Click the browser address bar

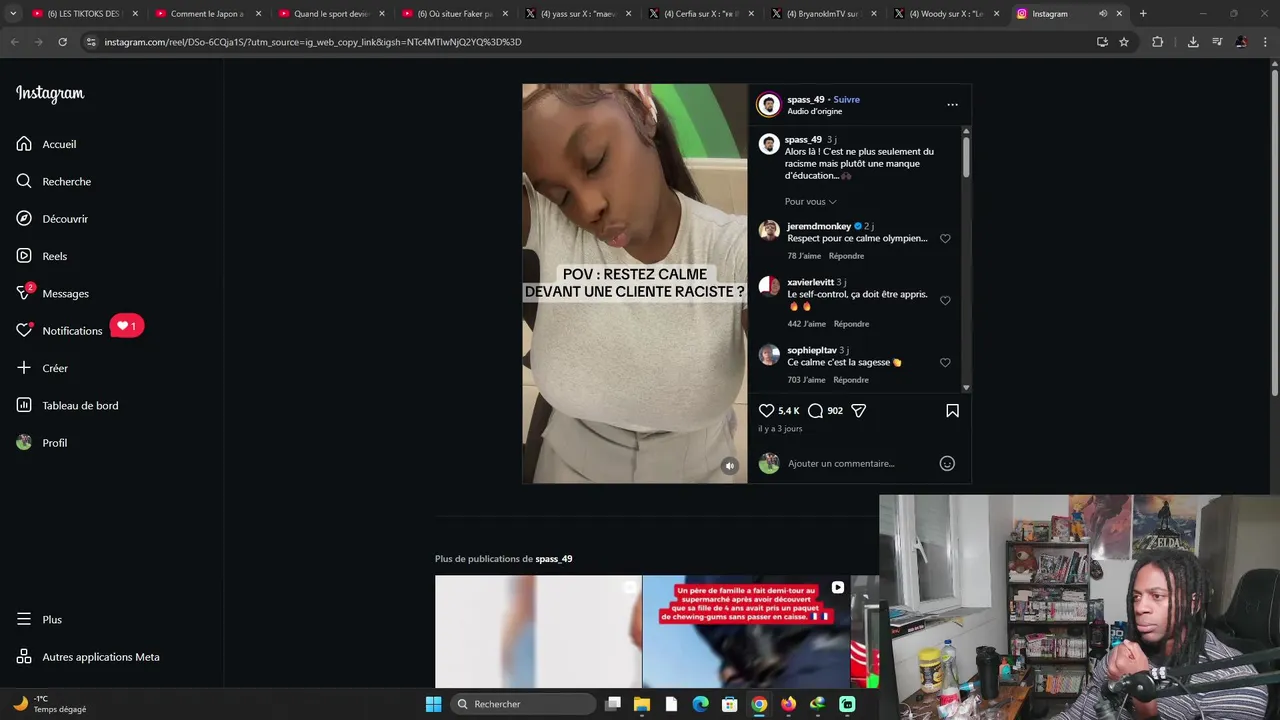(590, 42)
